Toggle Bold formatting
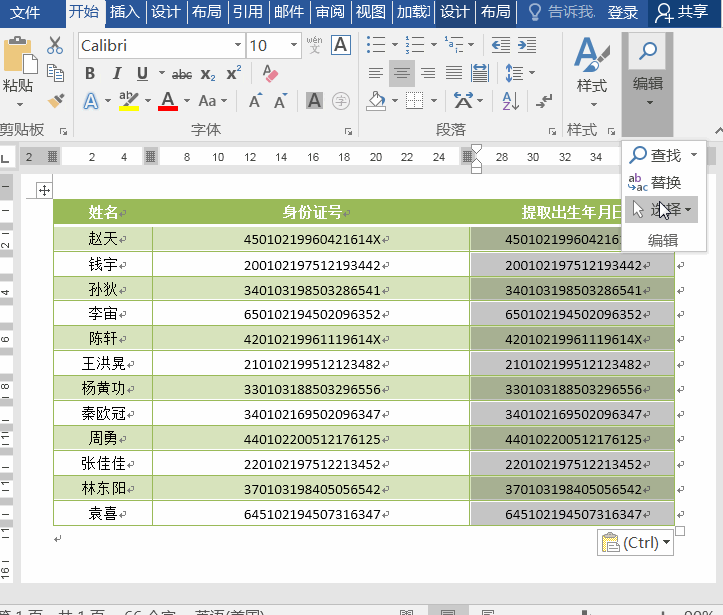723x615 pixels. coord(90,73)
